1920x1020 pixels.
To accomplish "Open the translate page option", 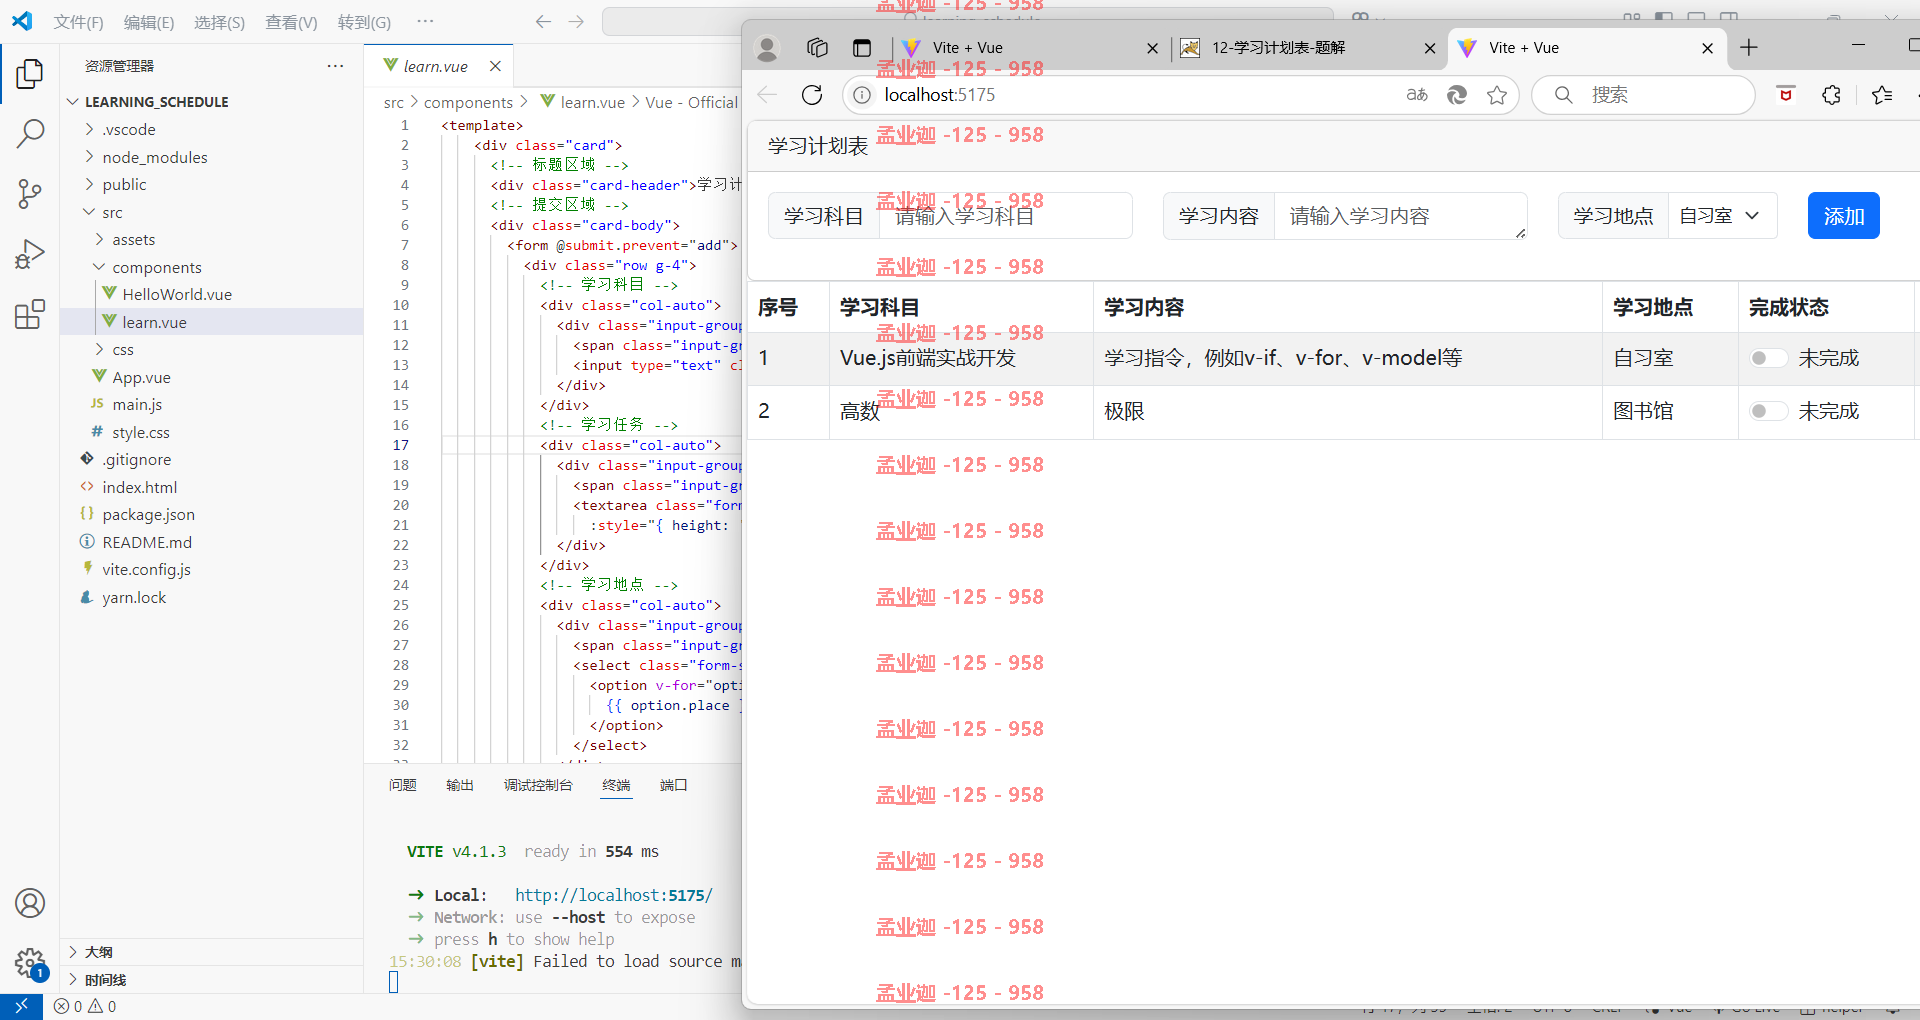I will 1417,95.
